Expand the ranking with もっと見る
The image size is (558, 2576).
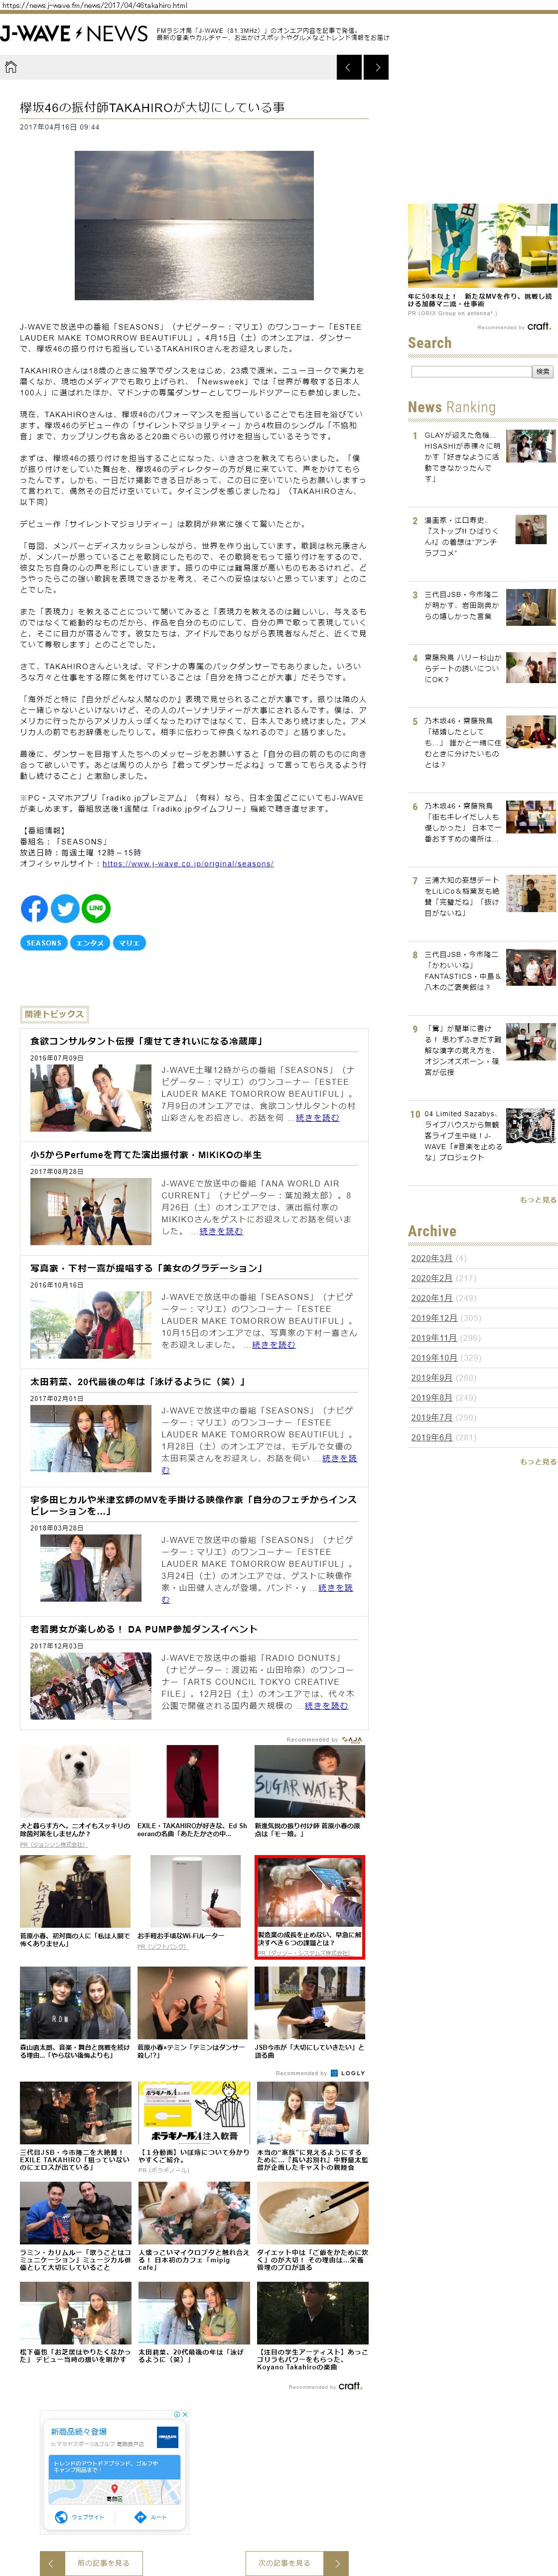(537, 1200)
